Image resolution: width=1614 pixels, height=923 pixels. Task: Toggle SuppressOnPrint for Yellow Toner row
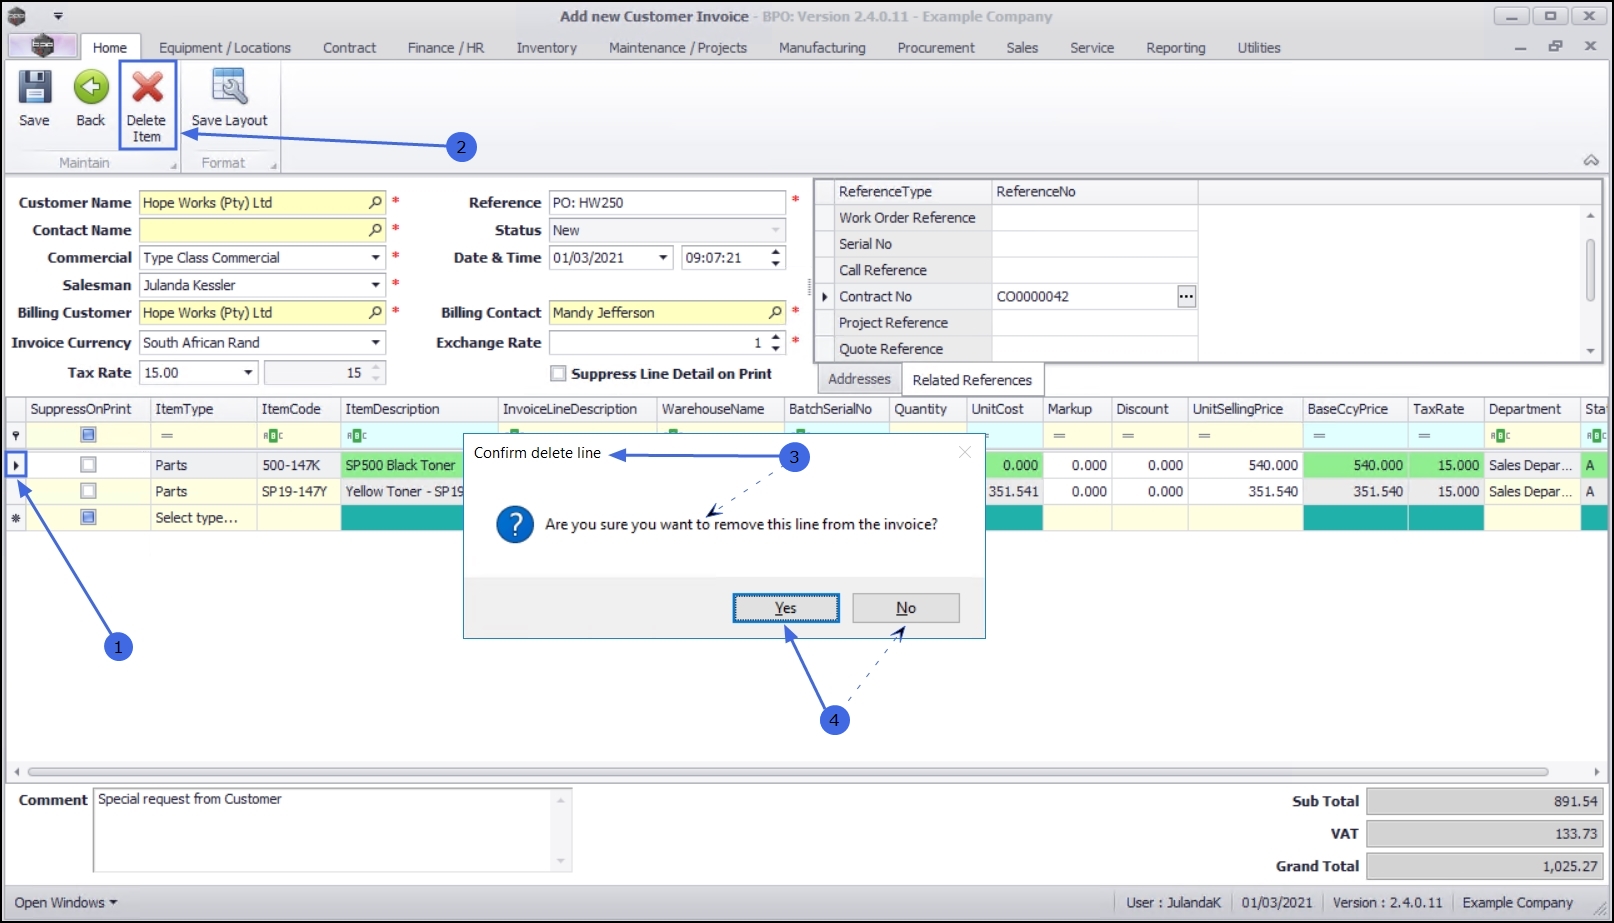88,491
